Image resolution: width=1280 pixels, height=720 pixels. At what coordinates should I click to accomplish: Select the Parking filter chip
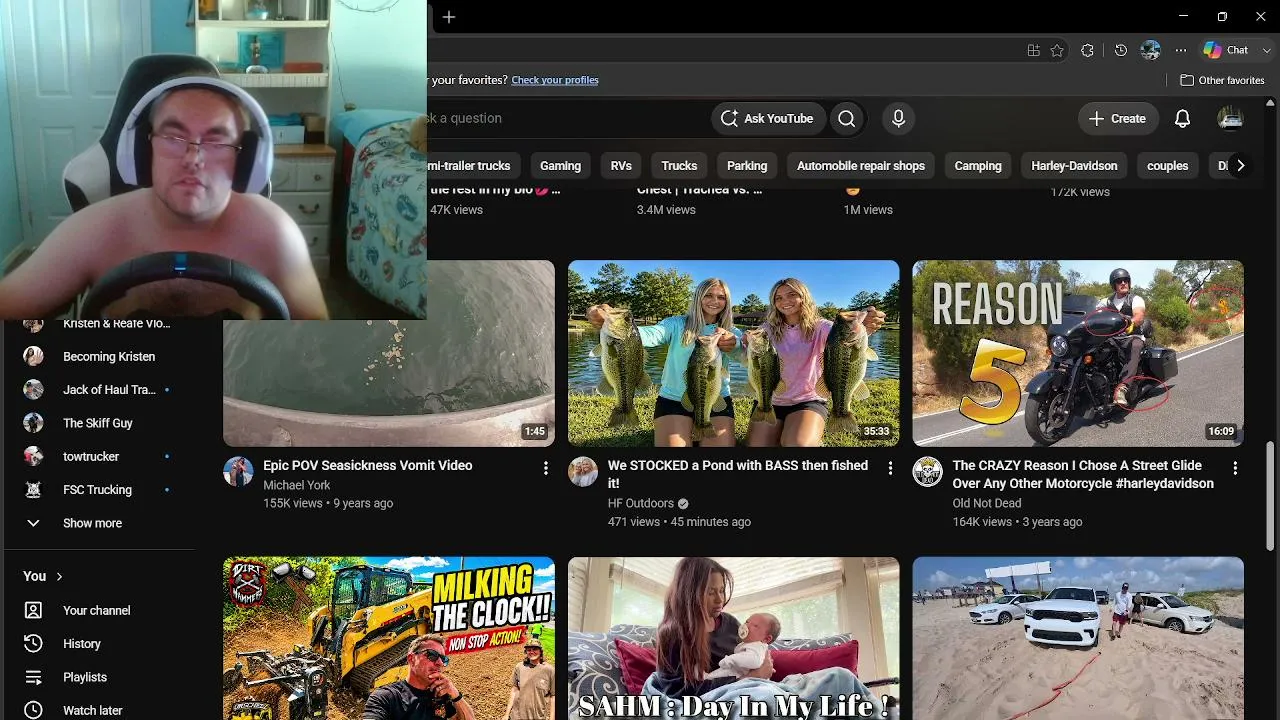[747, 166]
